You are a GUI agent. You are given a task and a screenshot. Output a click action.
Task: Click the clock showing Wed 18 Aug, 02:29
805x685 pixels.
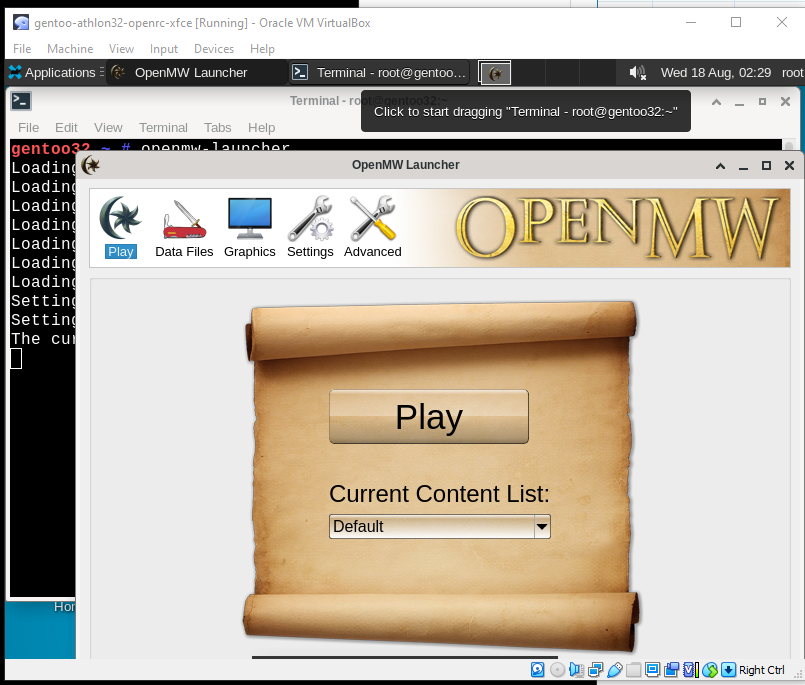716,72
